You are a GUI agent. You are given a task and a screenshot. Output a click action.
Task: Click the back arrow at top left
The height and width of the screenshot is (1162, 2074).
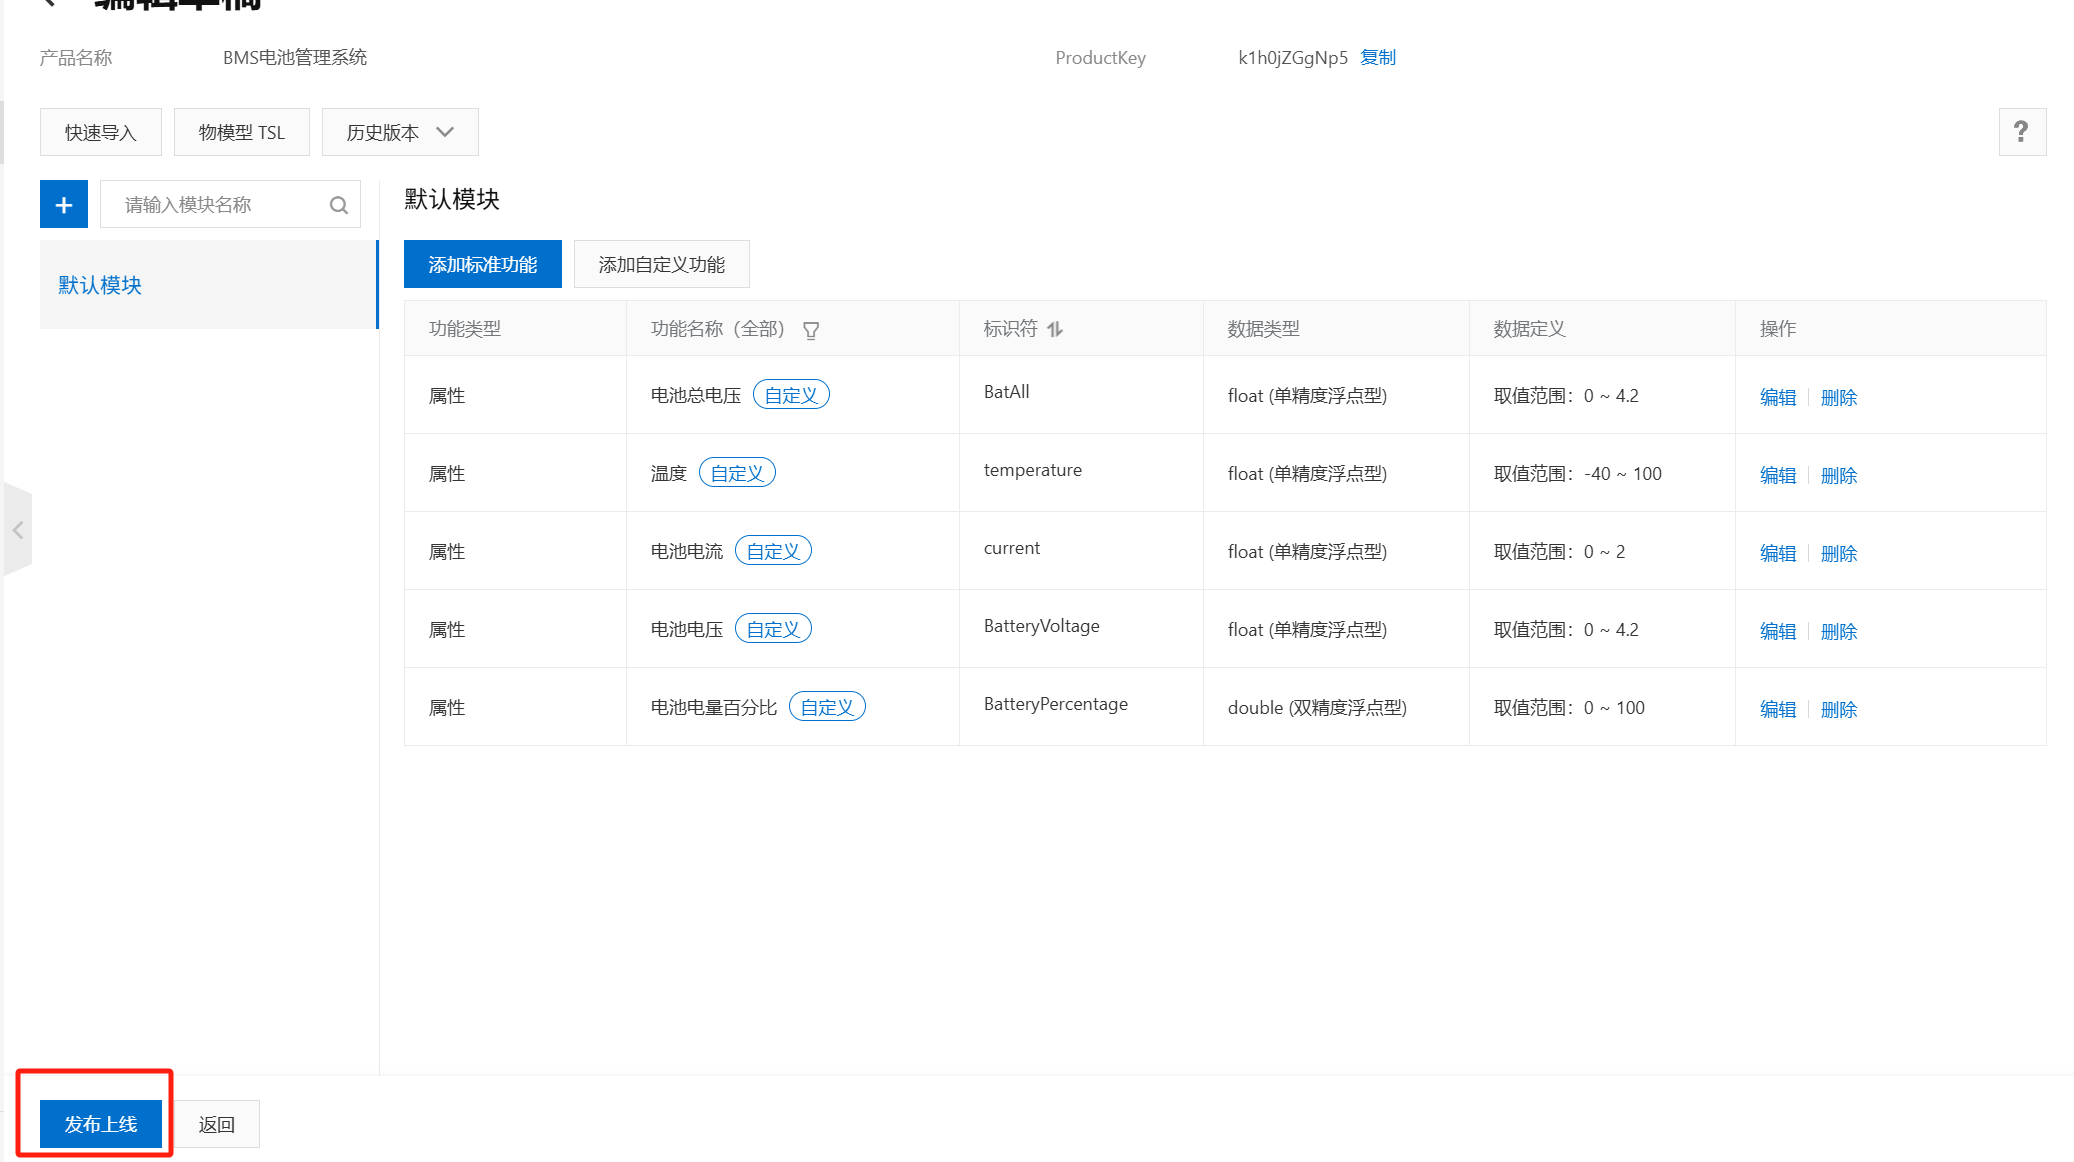(x=48, y=3)
